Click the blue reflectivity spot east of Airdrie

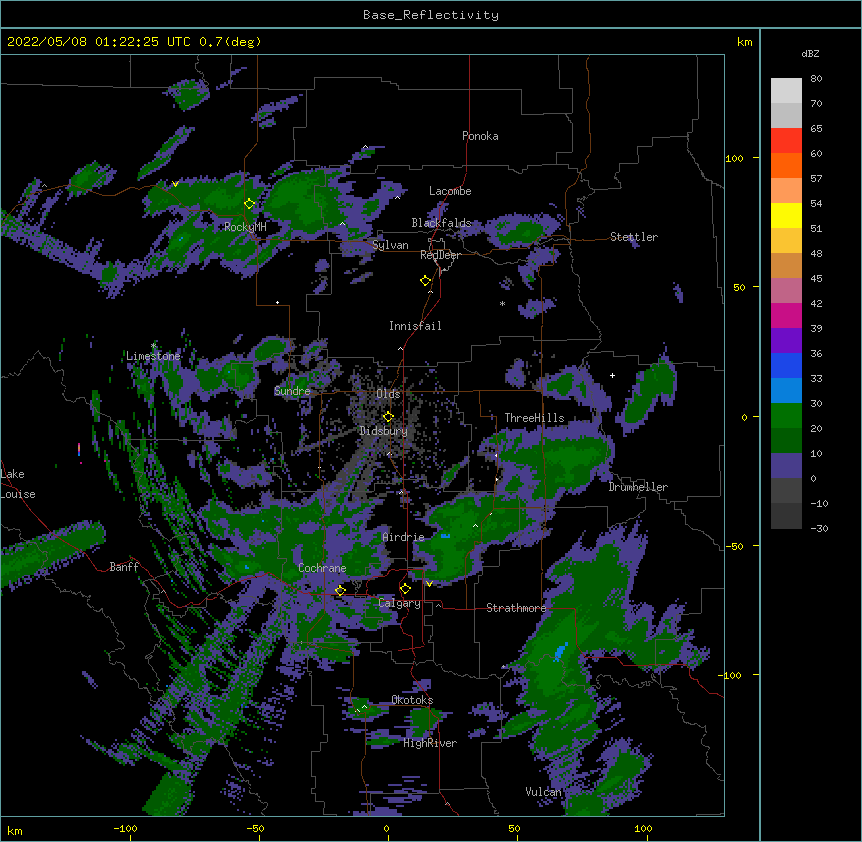click(445, 535)
